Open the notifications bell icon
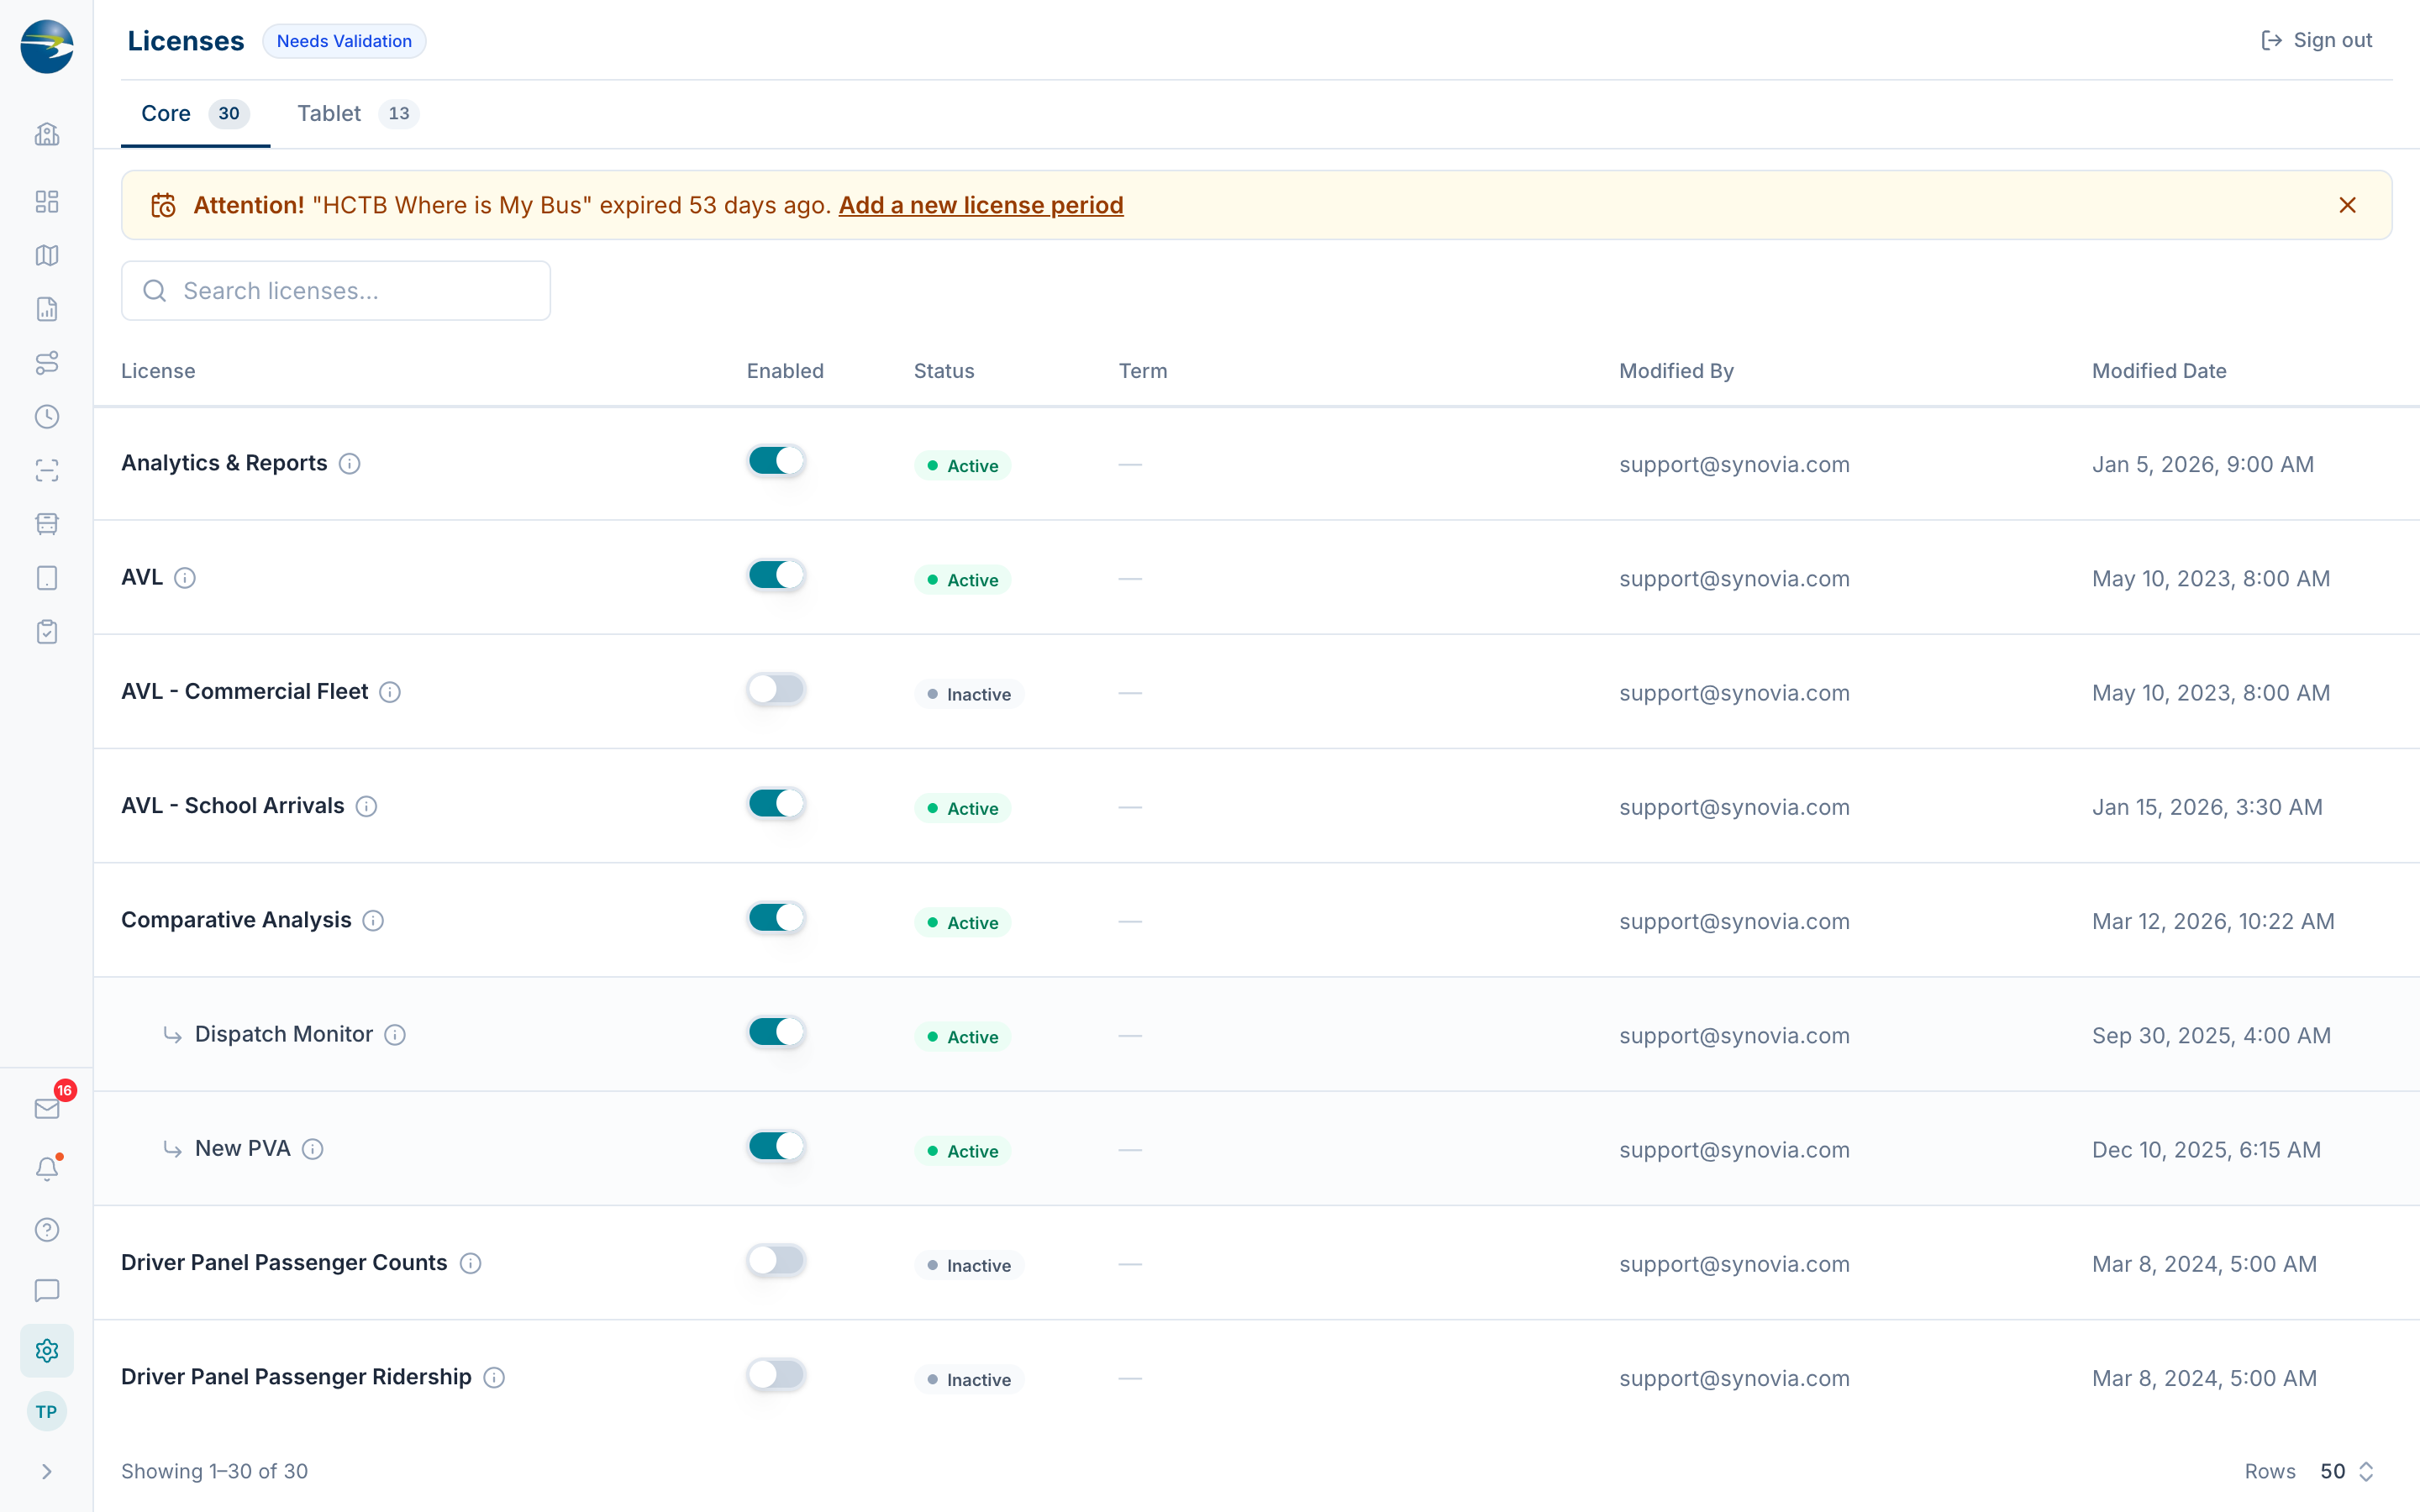Image resolution: width=2420 pixels, height=1512 pixels. click(x=47, y=1169)
